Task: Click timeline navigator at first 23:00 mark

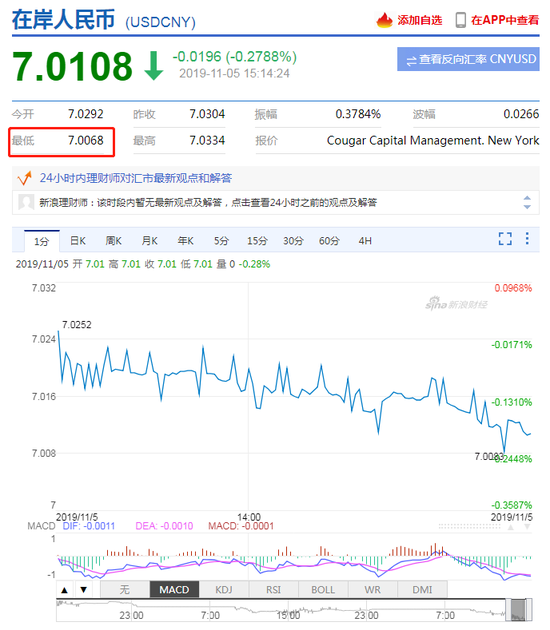Action: pyautogui.click(x=131, y=615)
